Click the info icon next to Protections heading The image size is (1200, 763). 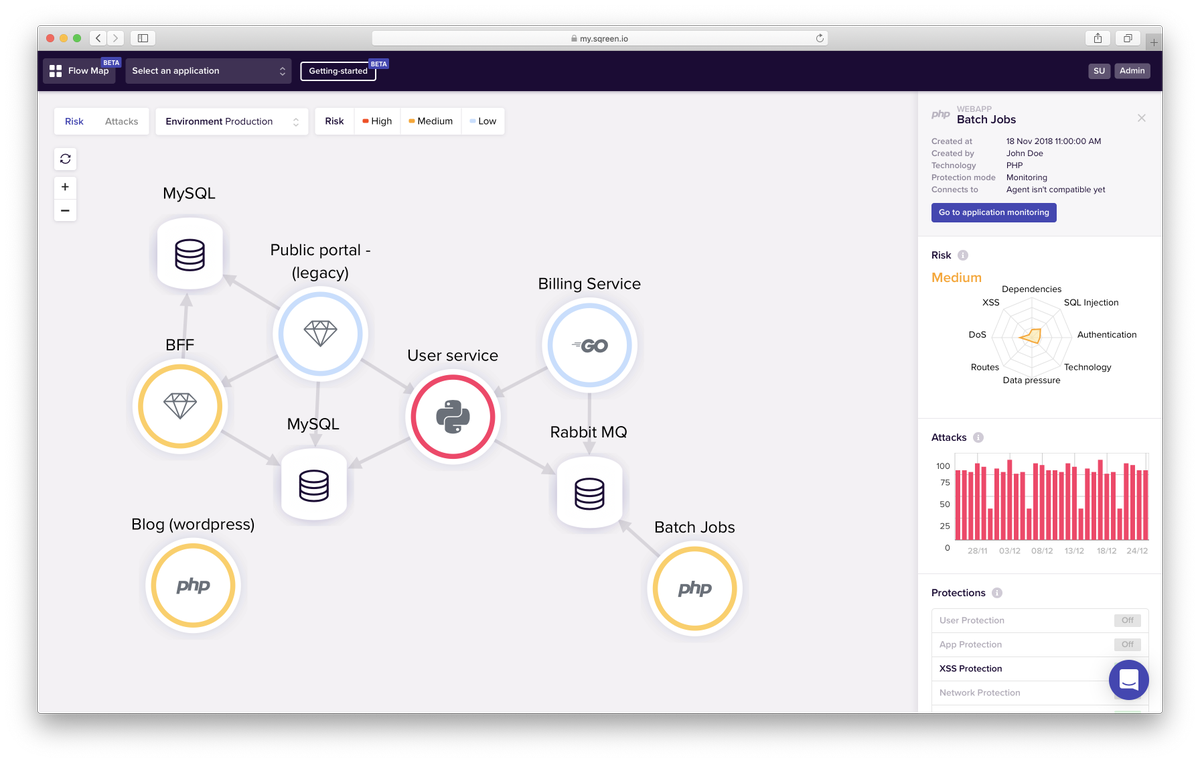997,593
